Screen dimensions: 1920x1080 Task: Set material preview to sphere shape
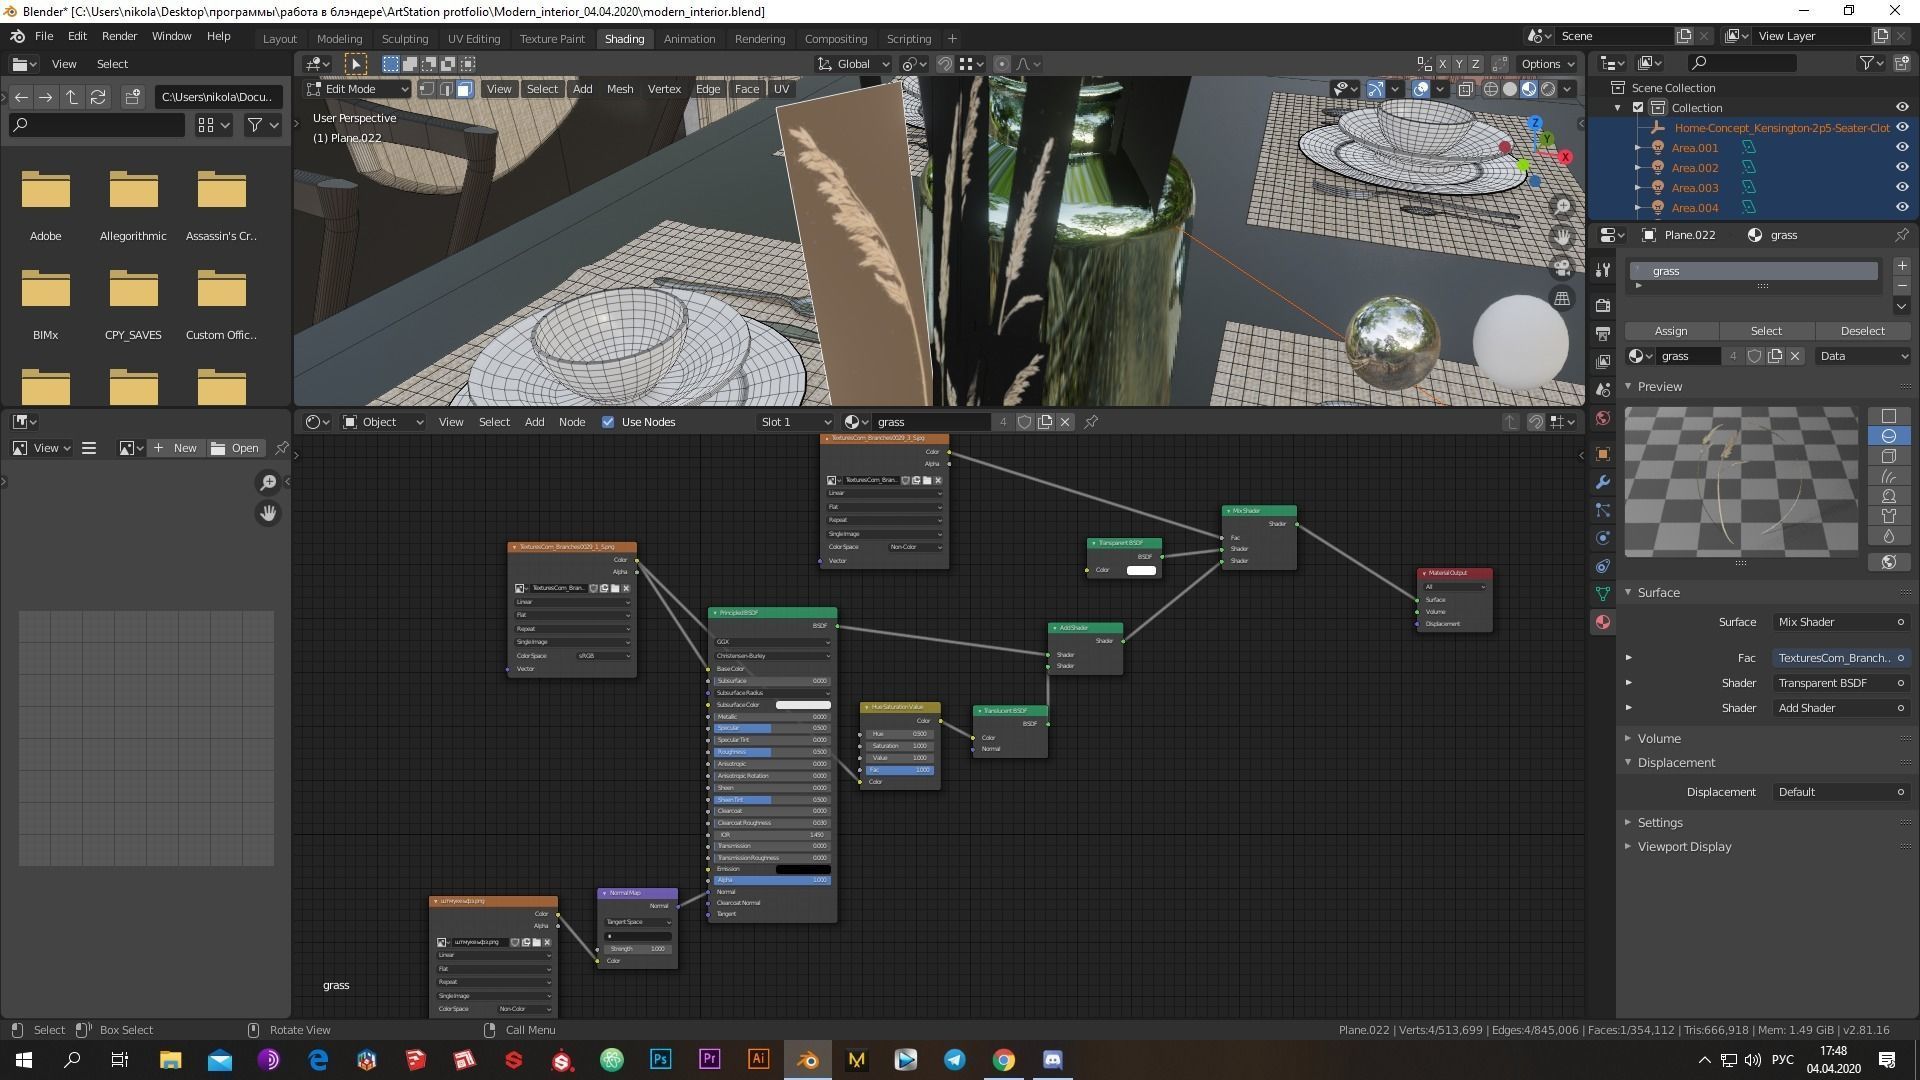pos(1889,436)
